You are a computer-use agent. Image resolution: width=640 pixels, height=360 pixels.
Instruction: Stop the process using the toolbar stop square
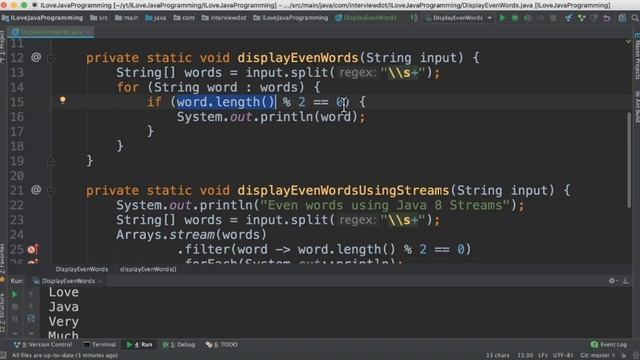click(553, 18)
